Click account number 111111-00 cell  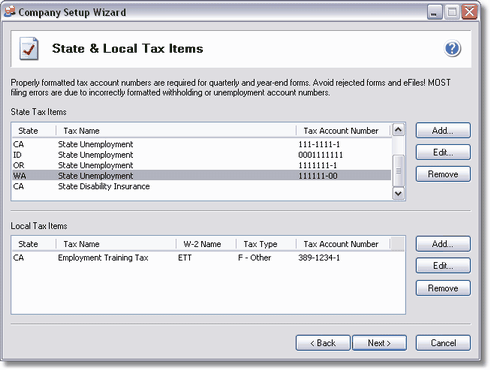pyautogui.click(x=318, y=176)
